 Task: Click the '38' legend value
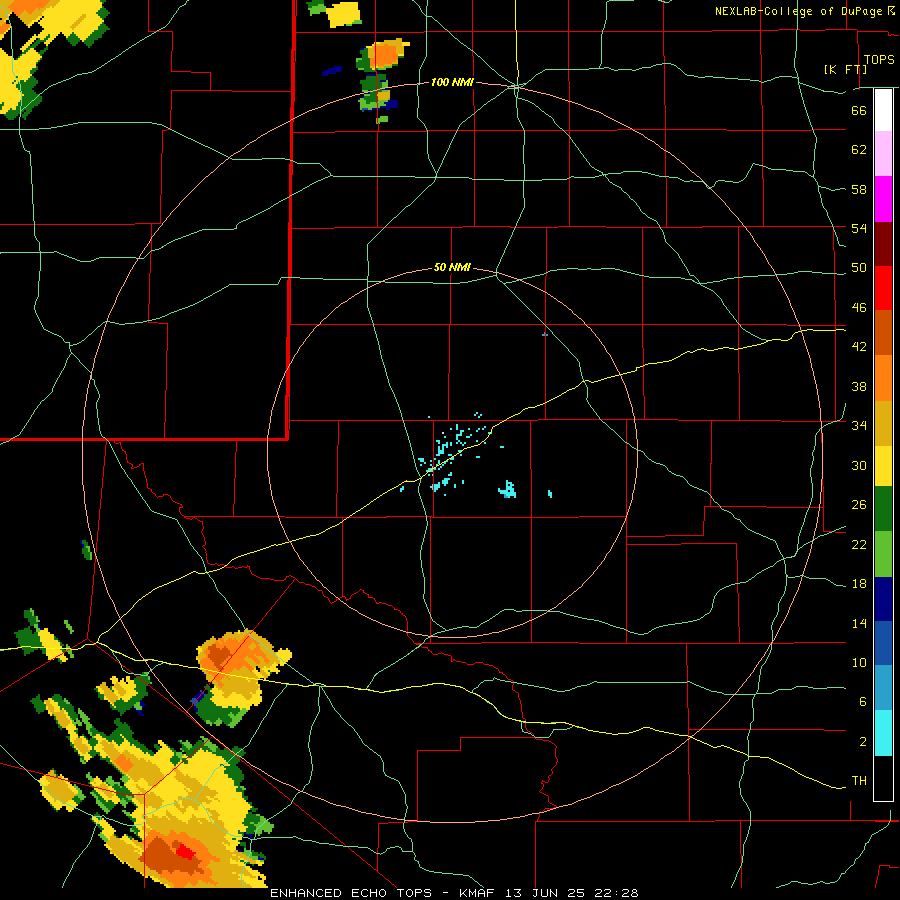click(x=859, y=386)
